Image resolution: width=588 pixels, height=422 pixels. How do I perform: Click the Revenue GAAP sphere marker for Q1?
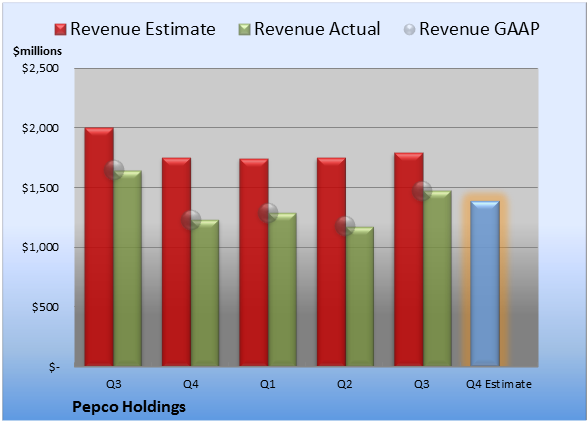[x=268, y=213]
